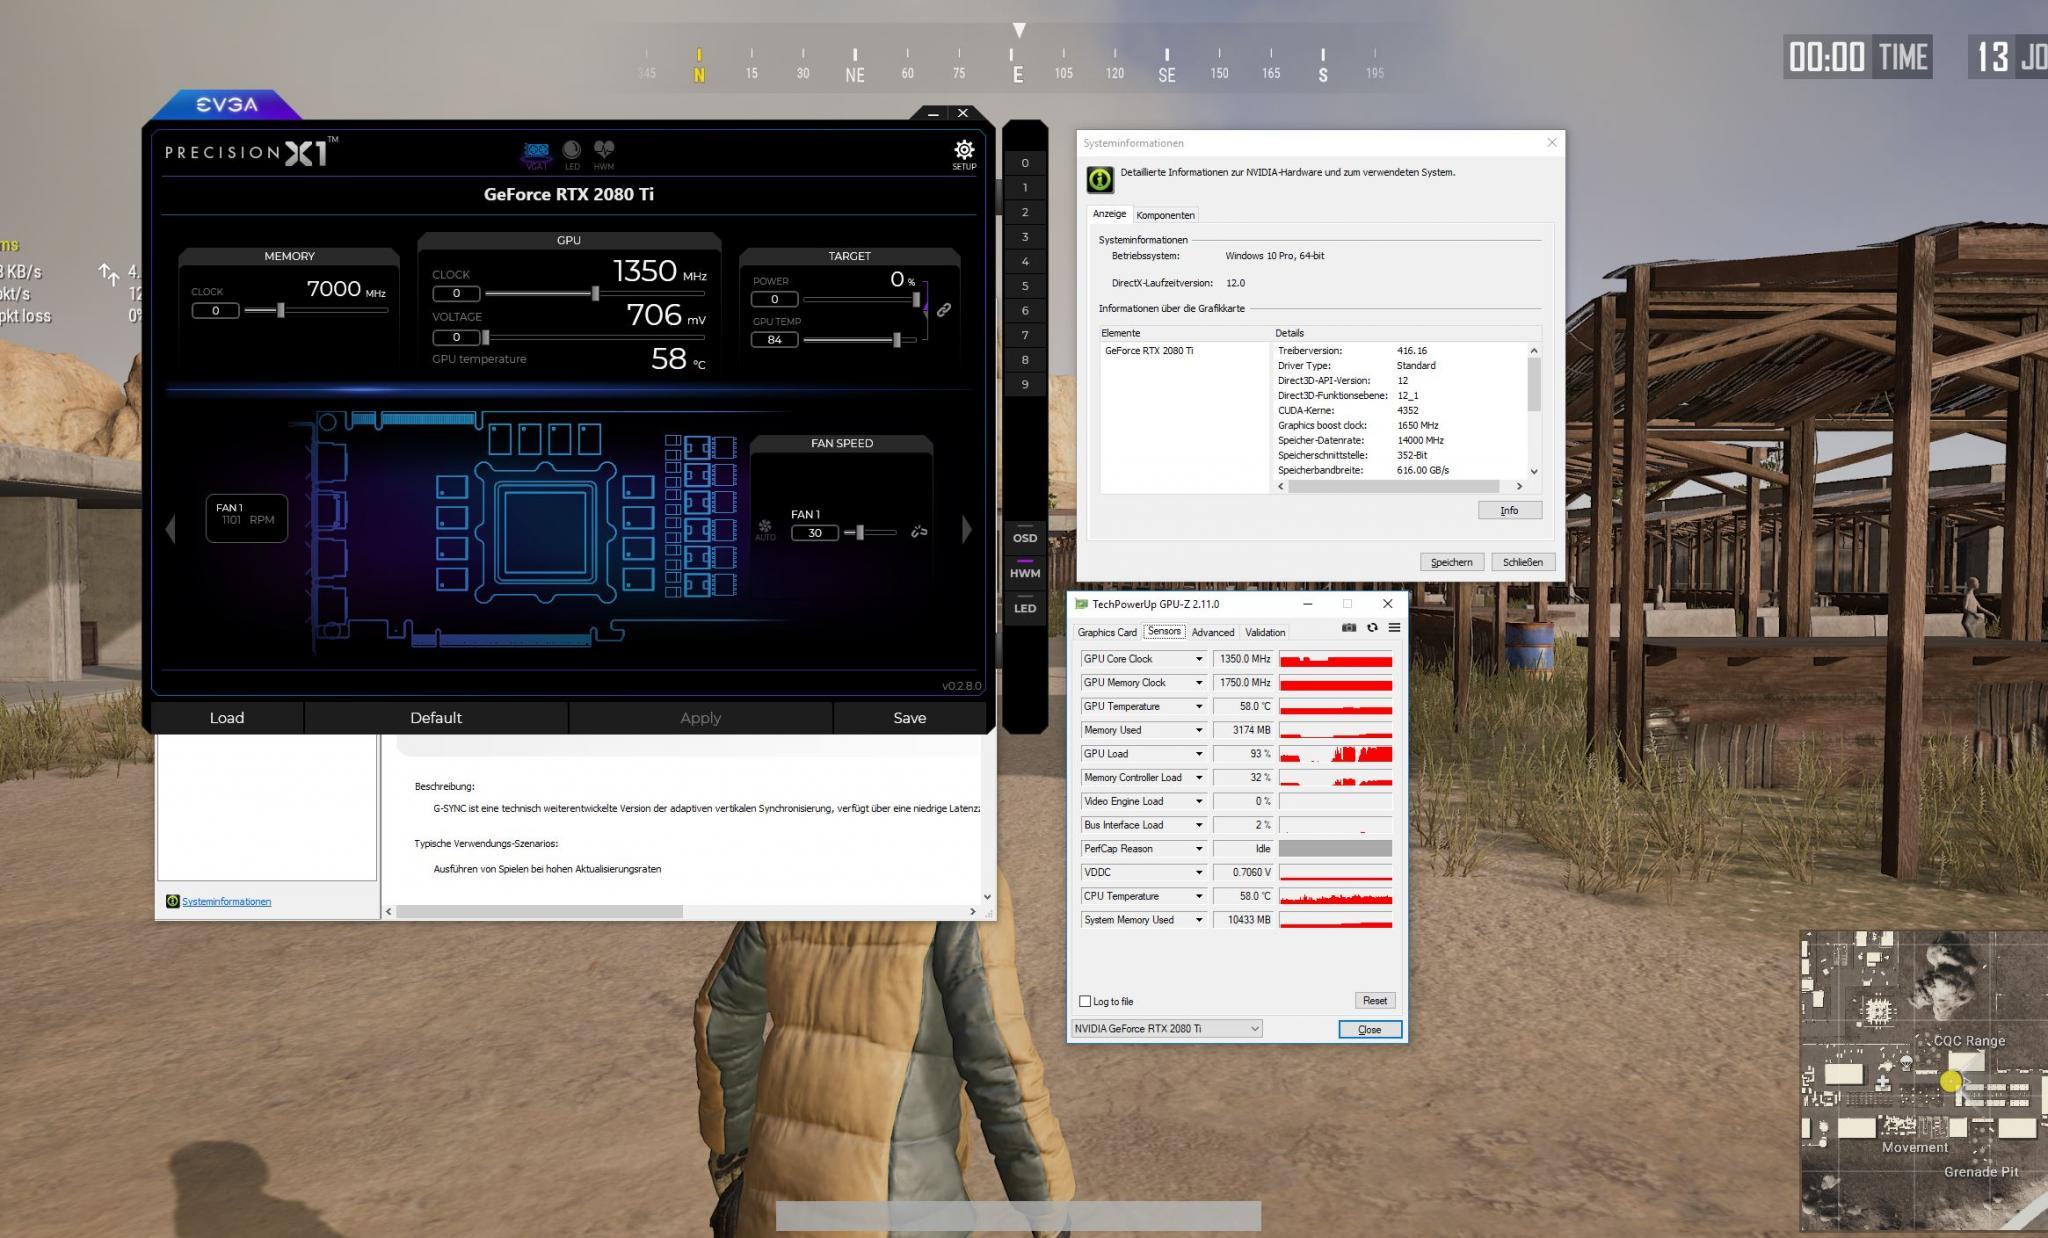The height and width of the screenshot is (1238, 2048).
Task: Click Reset in the GPU-Z window
Action: 1375,1000
